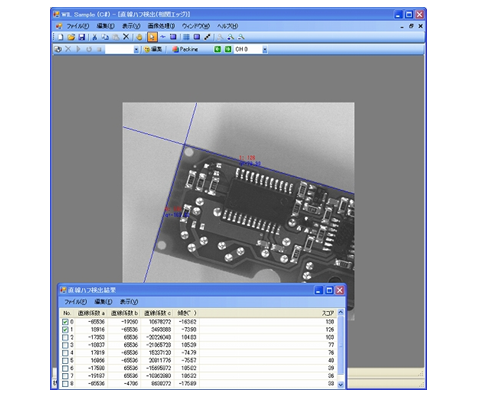Open a file with the folder icon
Screen dimensions: 477x398
tap(71, 37)
